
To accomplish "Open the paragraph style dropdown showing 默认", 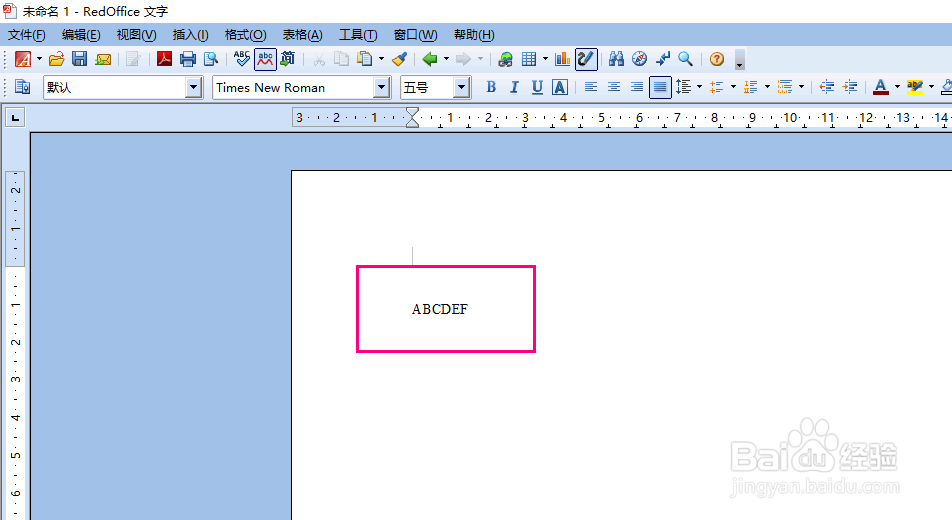I will (x=194, y=87).
